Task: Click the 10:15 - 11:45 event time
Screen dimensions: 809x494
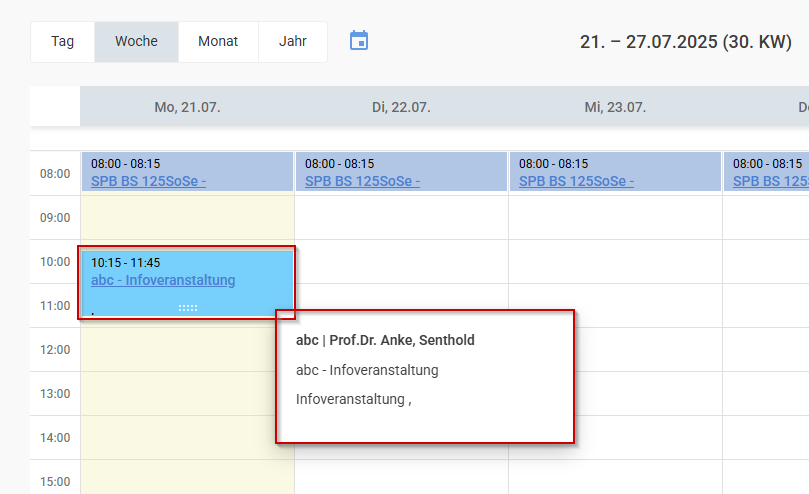Action: click(125, 263)
